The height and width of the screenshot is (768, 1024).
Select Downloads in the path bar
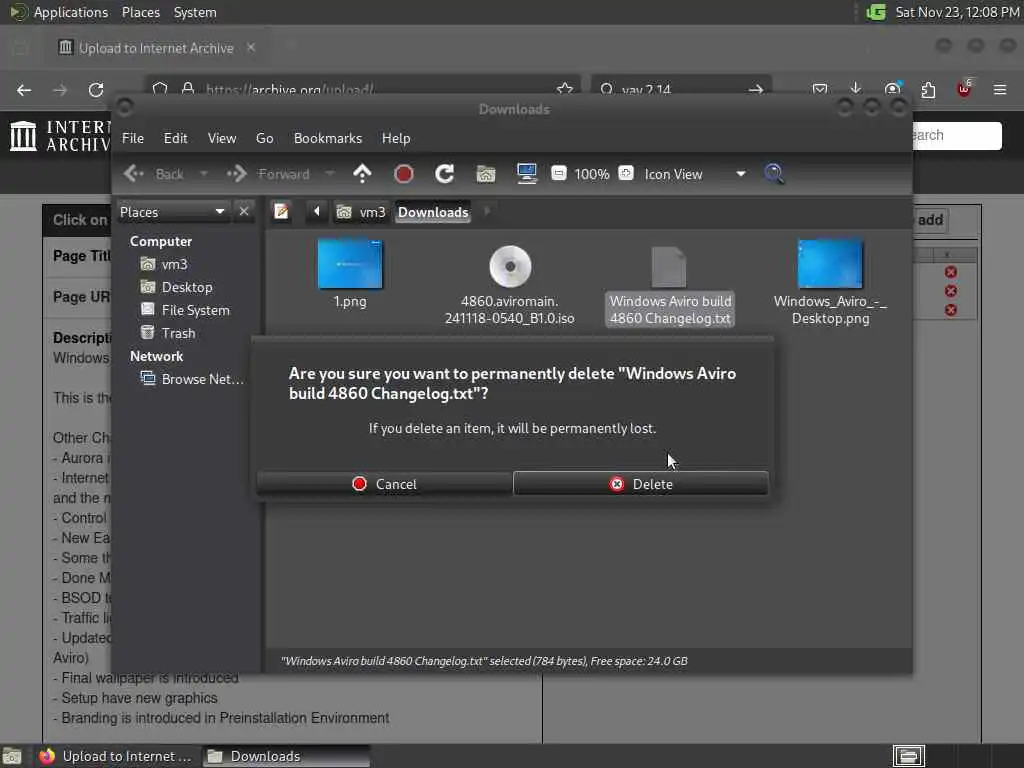point(433,212)
